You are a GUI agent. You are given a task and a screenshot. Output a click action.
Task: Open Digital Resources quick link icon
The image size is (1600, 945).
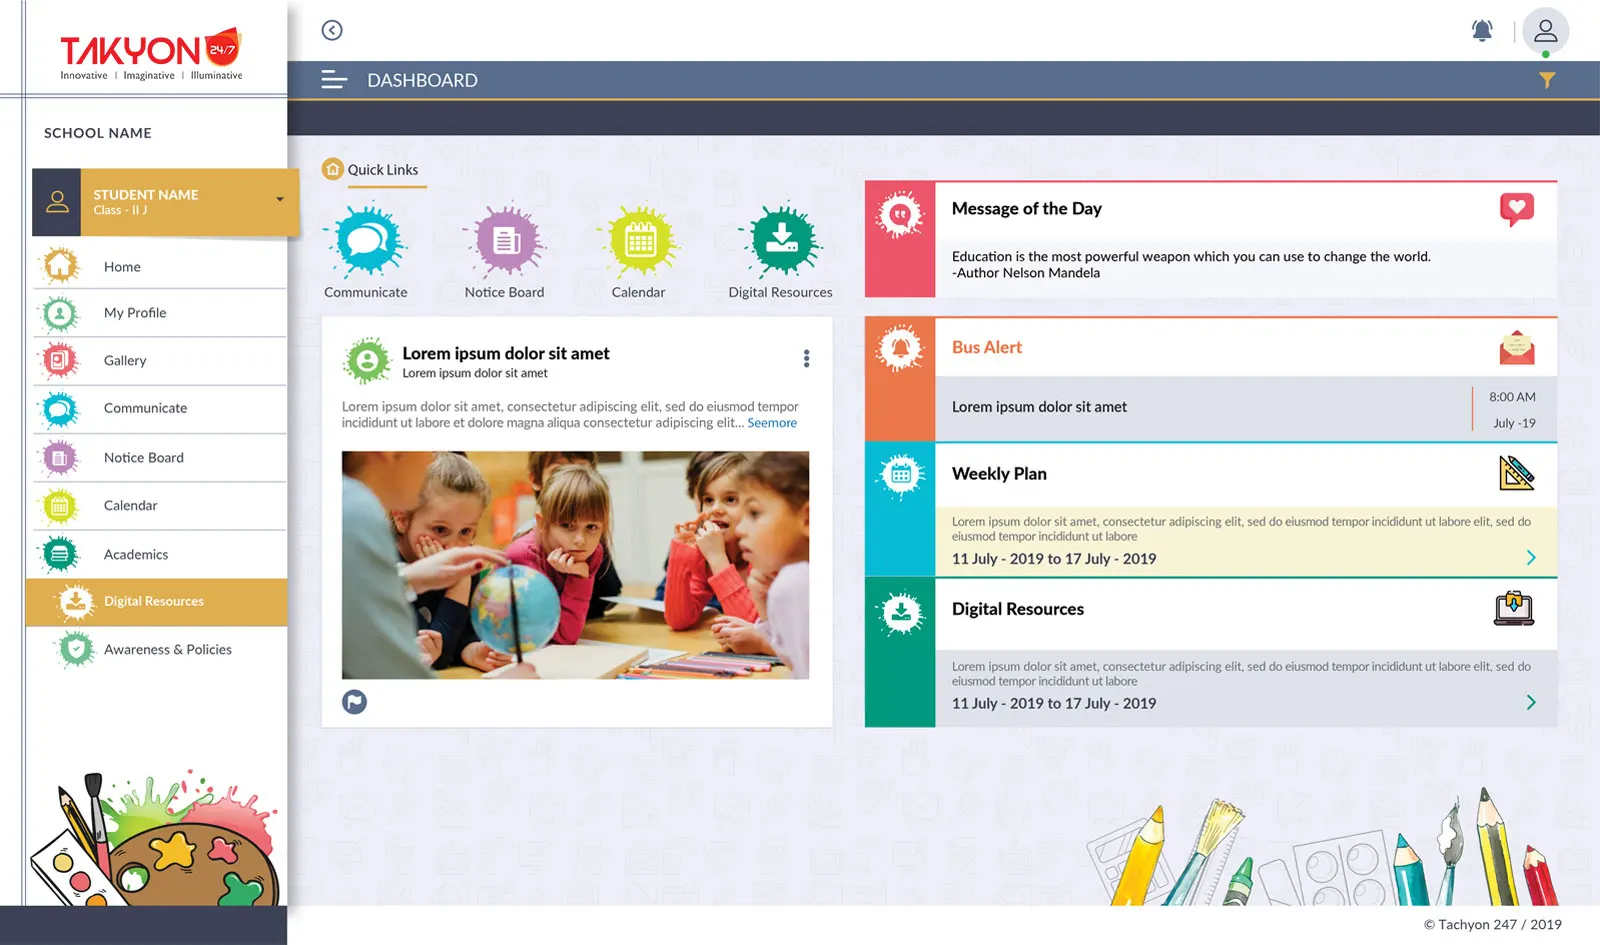[x=781, y=241]
